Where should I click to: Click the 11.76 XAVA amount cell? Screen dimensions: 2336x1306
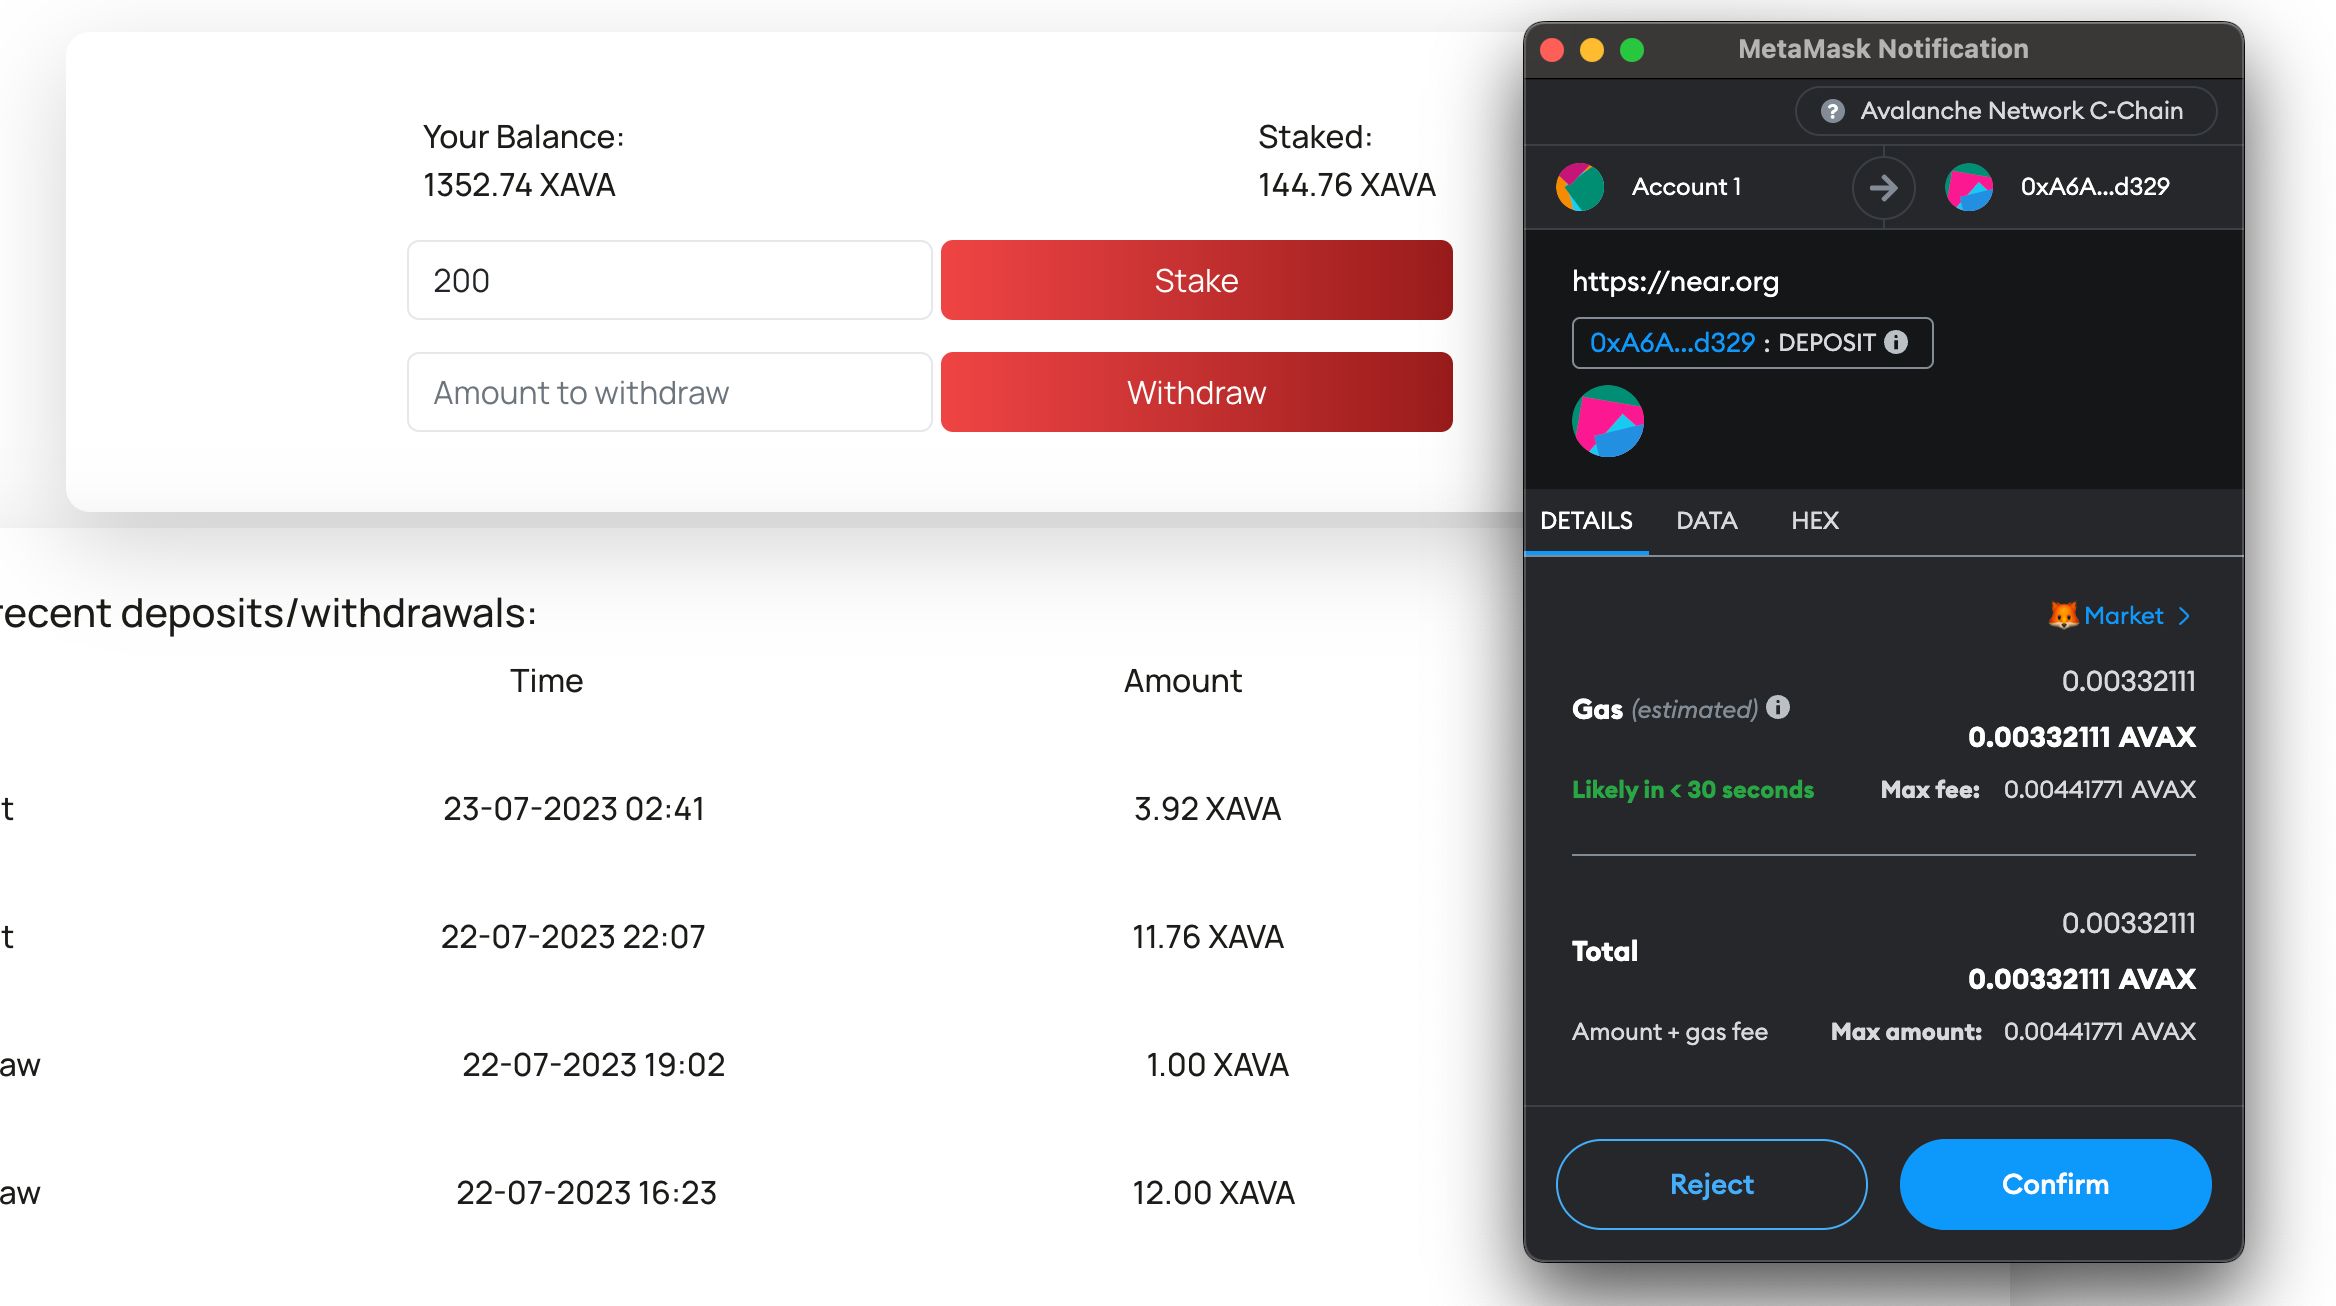1207,936
